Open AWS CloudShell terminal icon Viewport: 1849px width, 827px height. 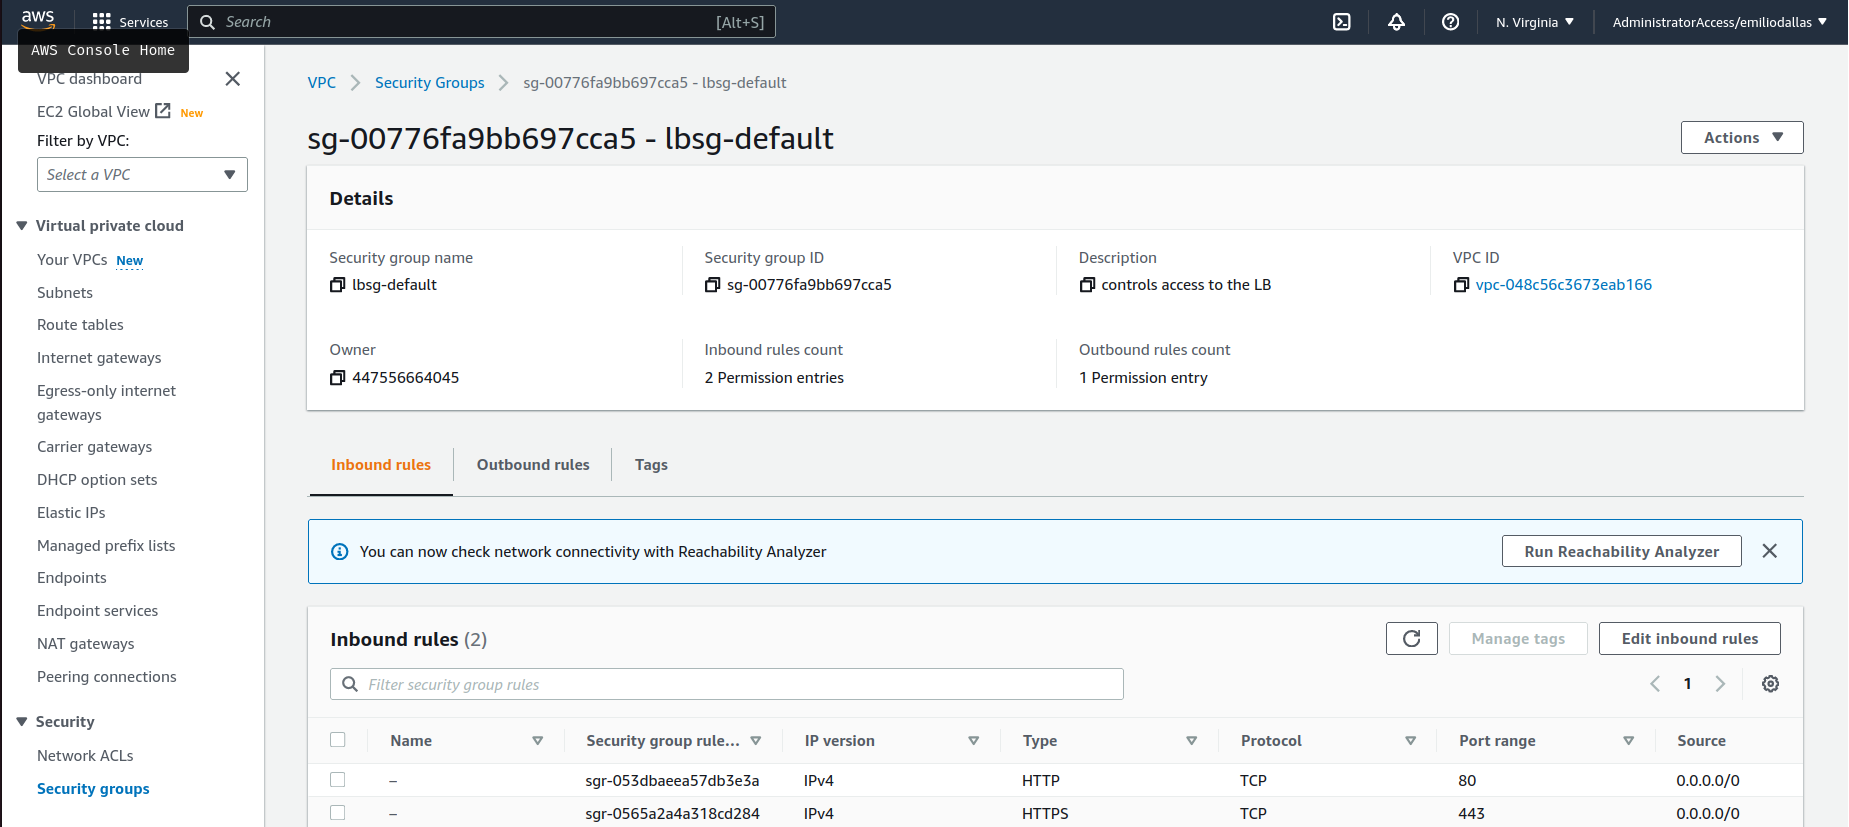[x=1341, y=22]
